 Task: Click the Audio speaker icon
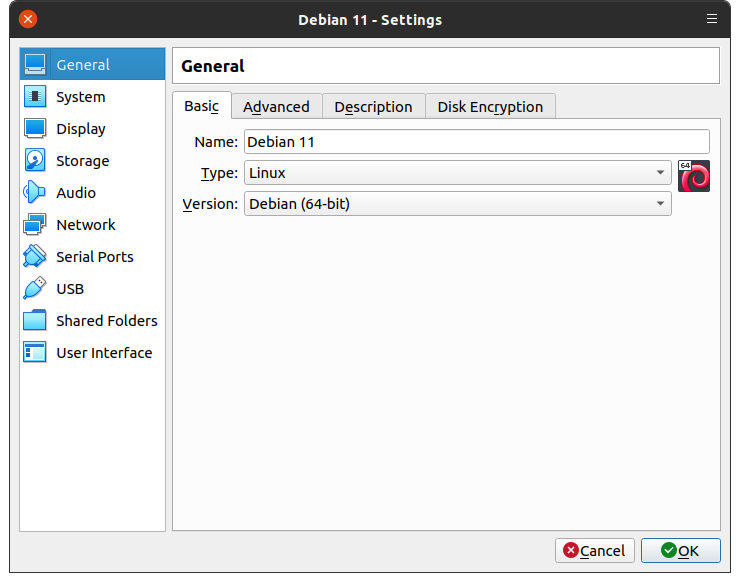pos(35,193)
